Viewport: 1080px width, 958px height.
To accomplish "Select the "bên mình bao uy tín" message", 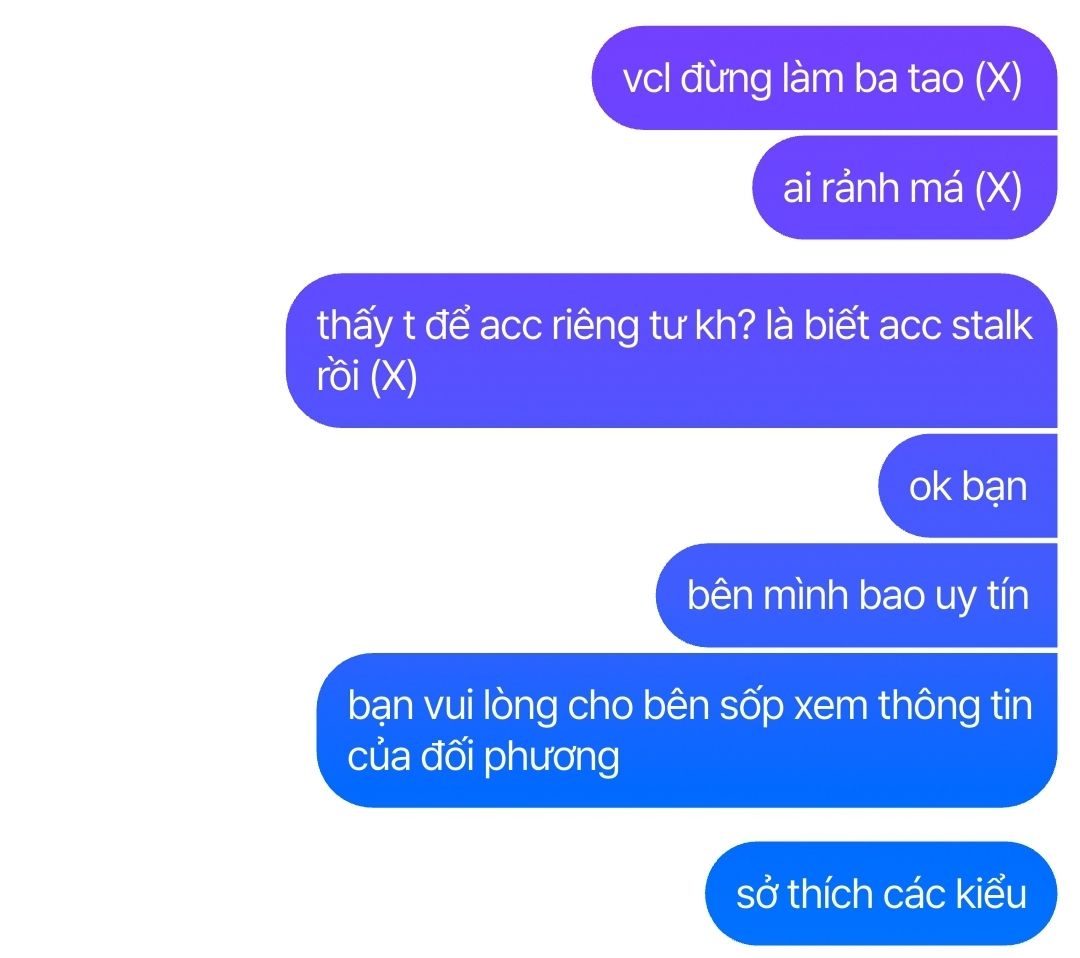I will coord(857,595).
